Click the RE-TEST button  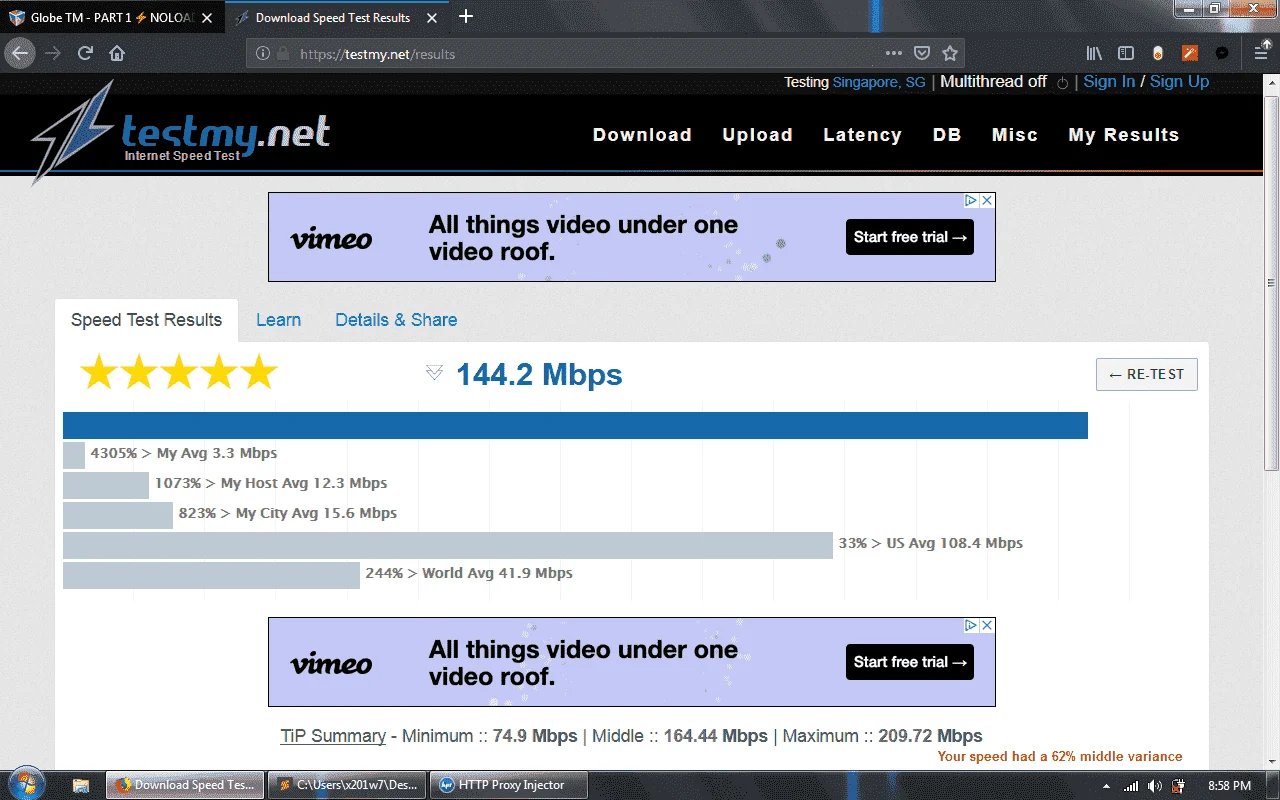(1147, 374)
